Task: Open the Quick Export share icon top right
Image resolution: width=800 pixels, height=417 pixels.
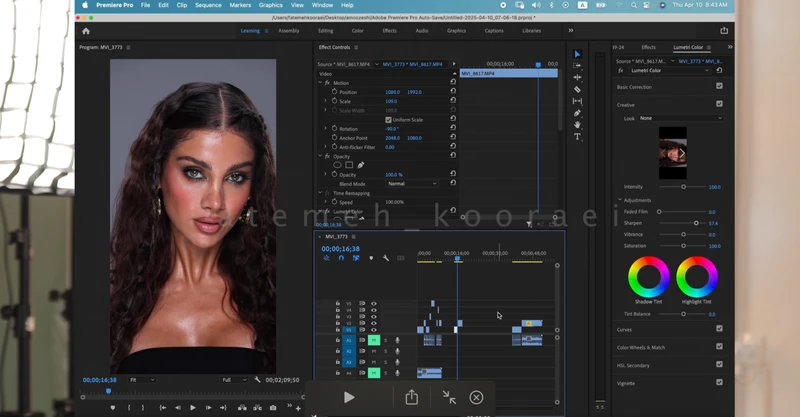Action: [723, 31]
